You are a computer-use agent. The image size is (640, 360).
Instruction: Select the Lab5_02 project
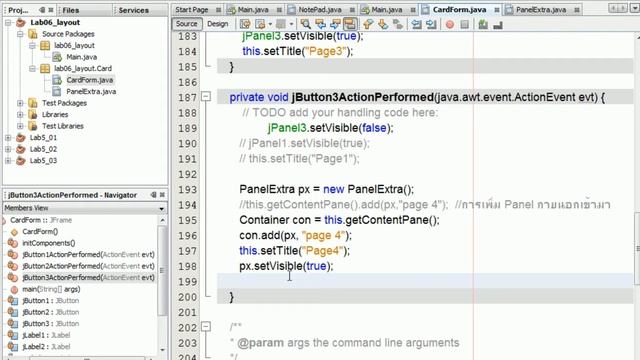(43, 149)
